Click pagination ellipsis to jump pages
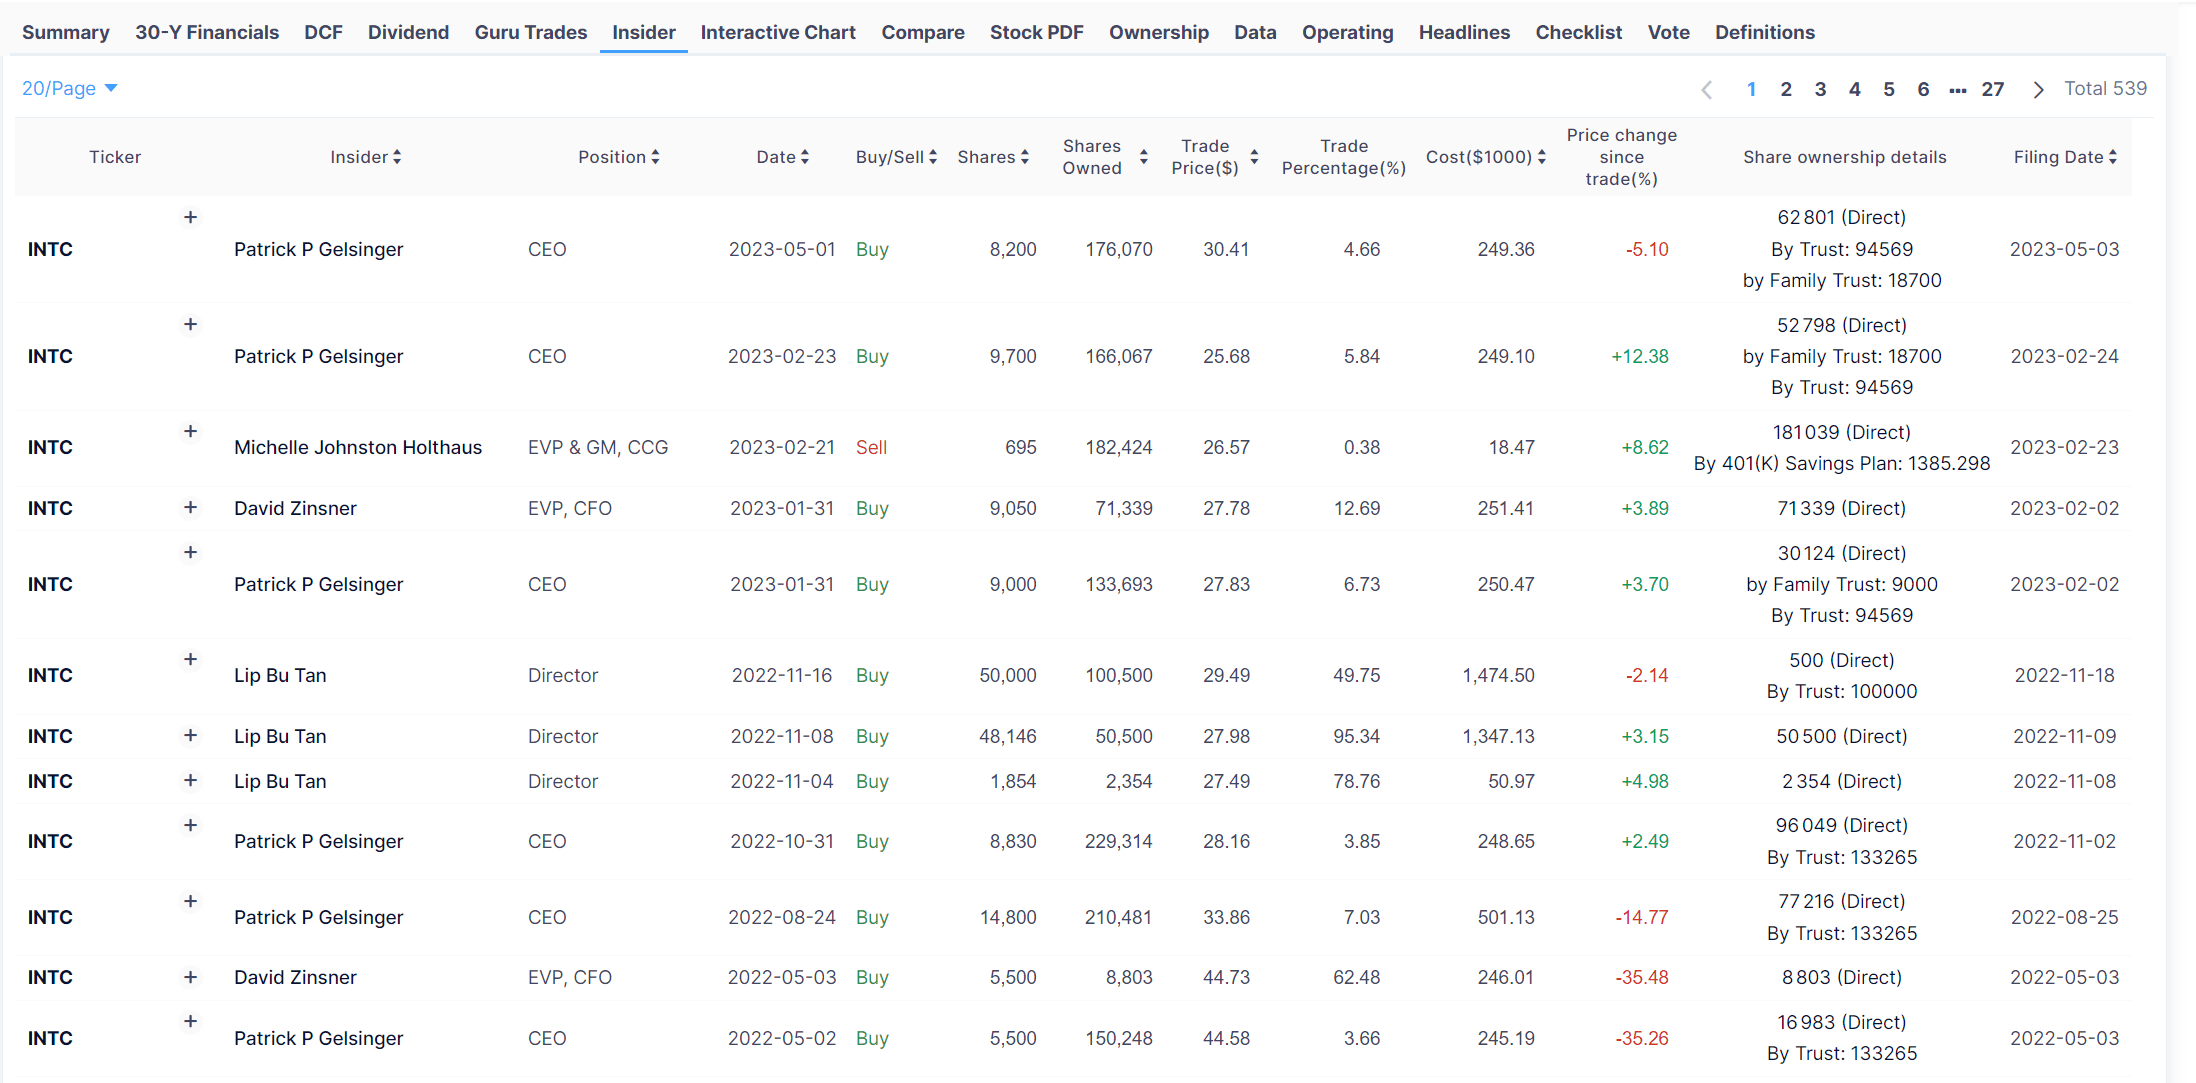The width and height of the screenshot is (2196, 1083). pos(1958,90)
